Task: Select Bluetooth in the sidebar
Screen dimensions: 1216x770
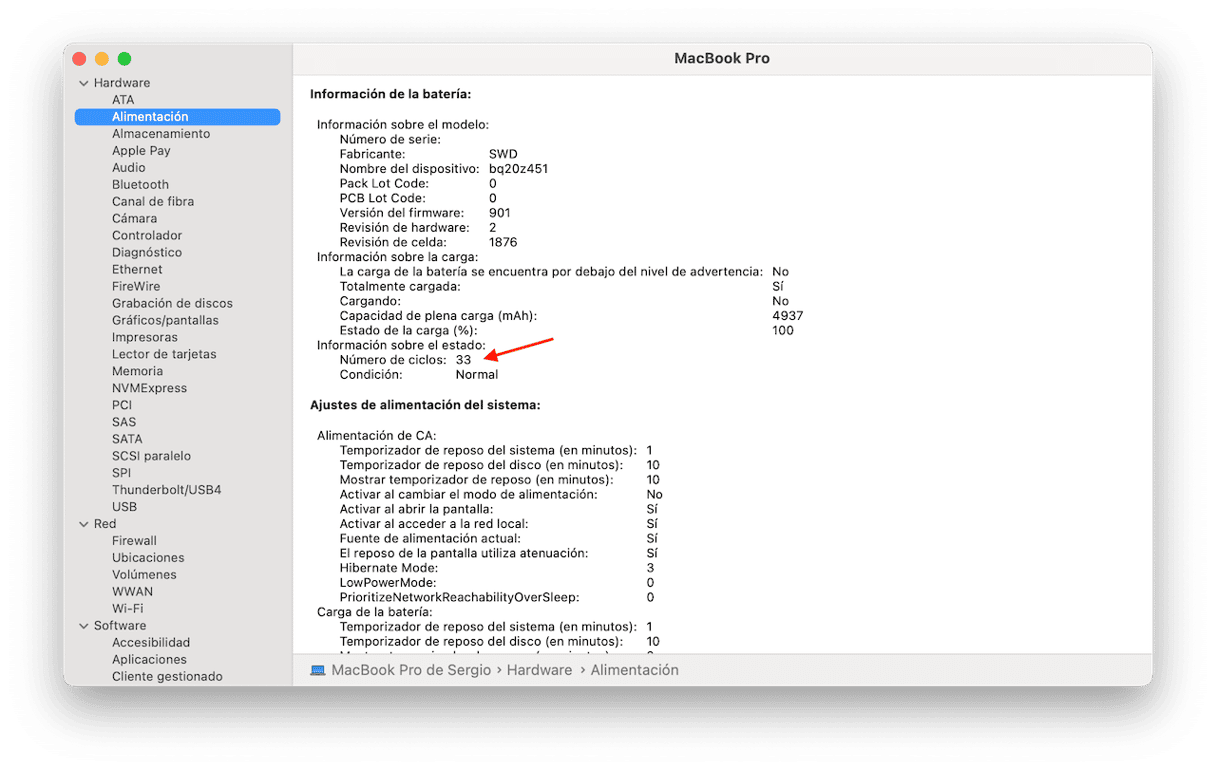Action: pos(140,185)
